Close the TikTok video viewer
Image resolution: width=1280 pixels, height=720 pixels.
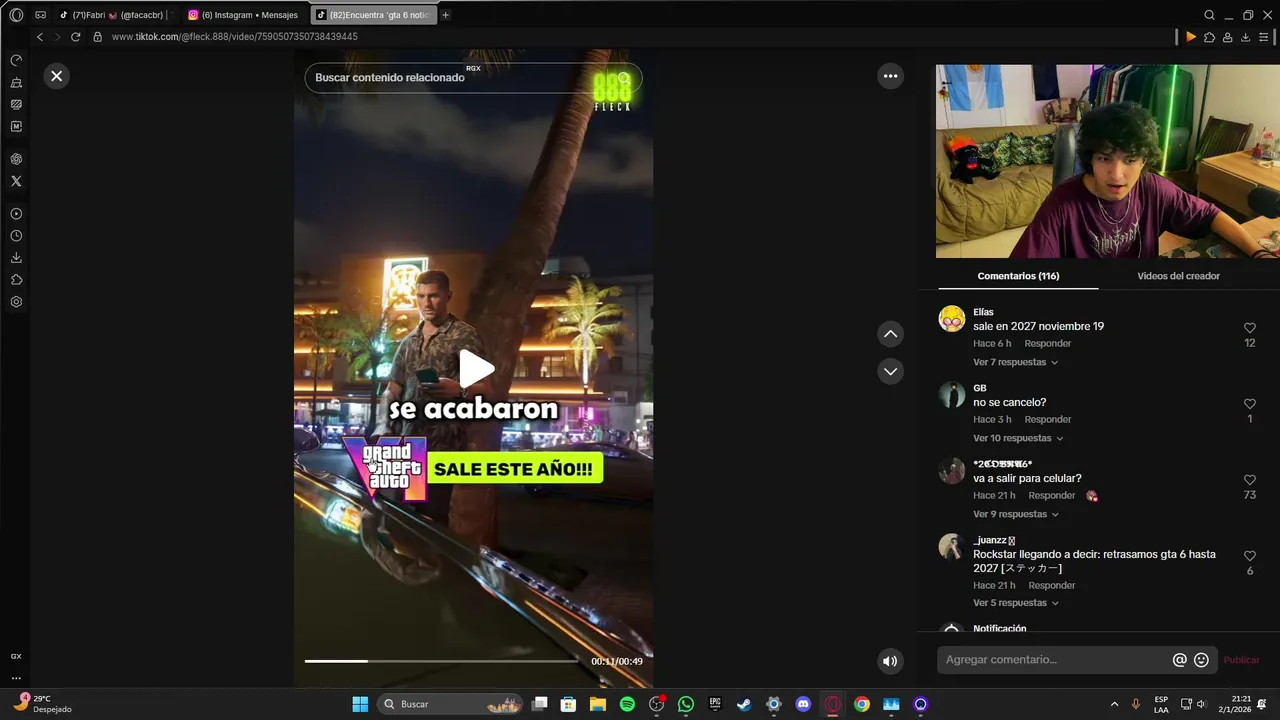pos(57,76)
